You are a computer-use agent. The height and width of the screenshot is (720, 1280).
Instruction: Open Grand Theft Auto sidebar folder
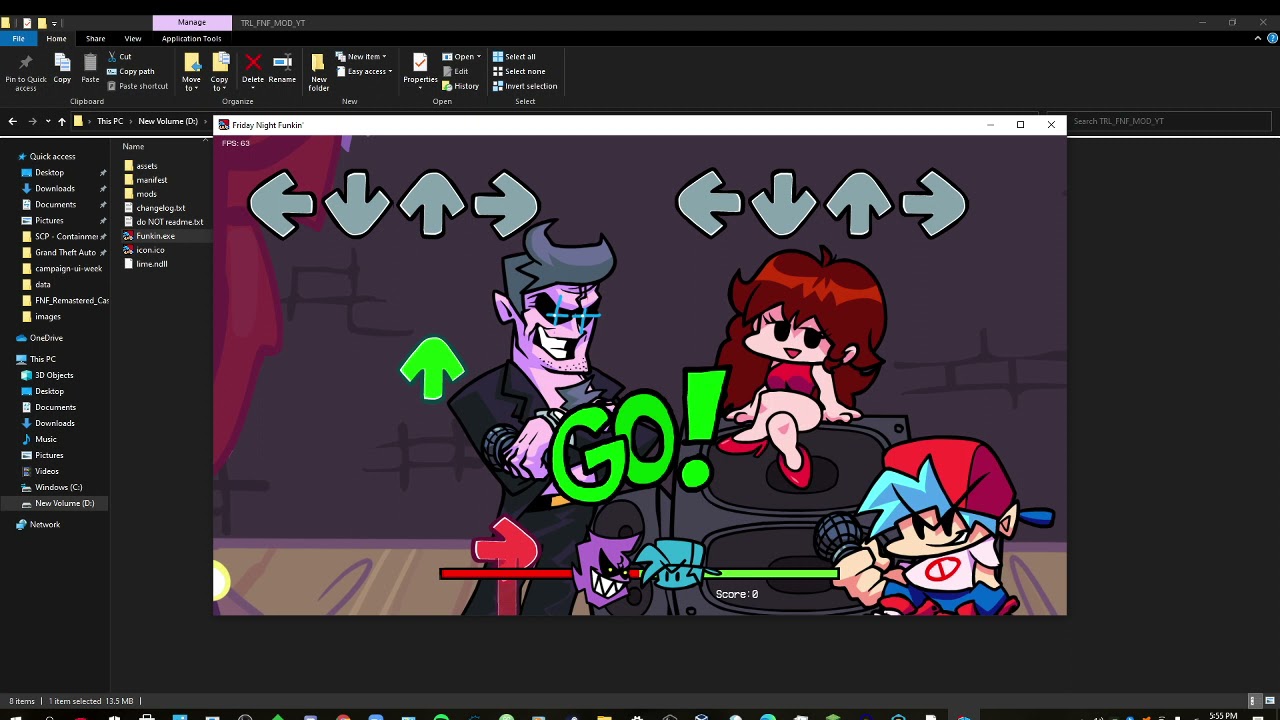click(65, 252)
